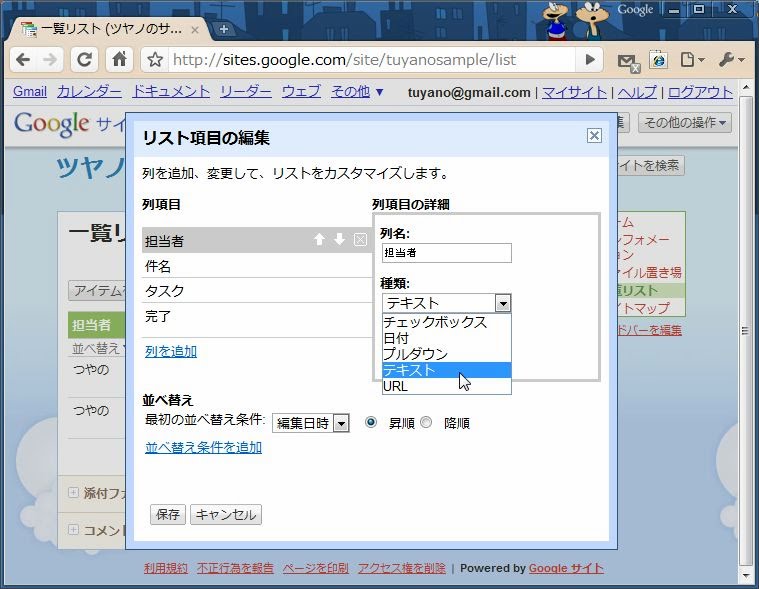Click the 列名 column name text field
This screenshot has height=589, width=759.
pos(446,253)
